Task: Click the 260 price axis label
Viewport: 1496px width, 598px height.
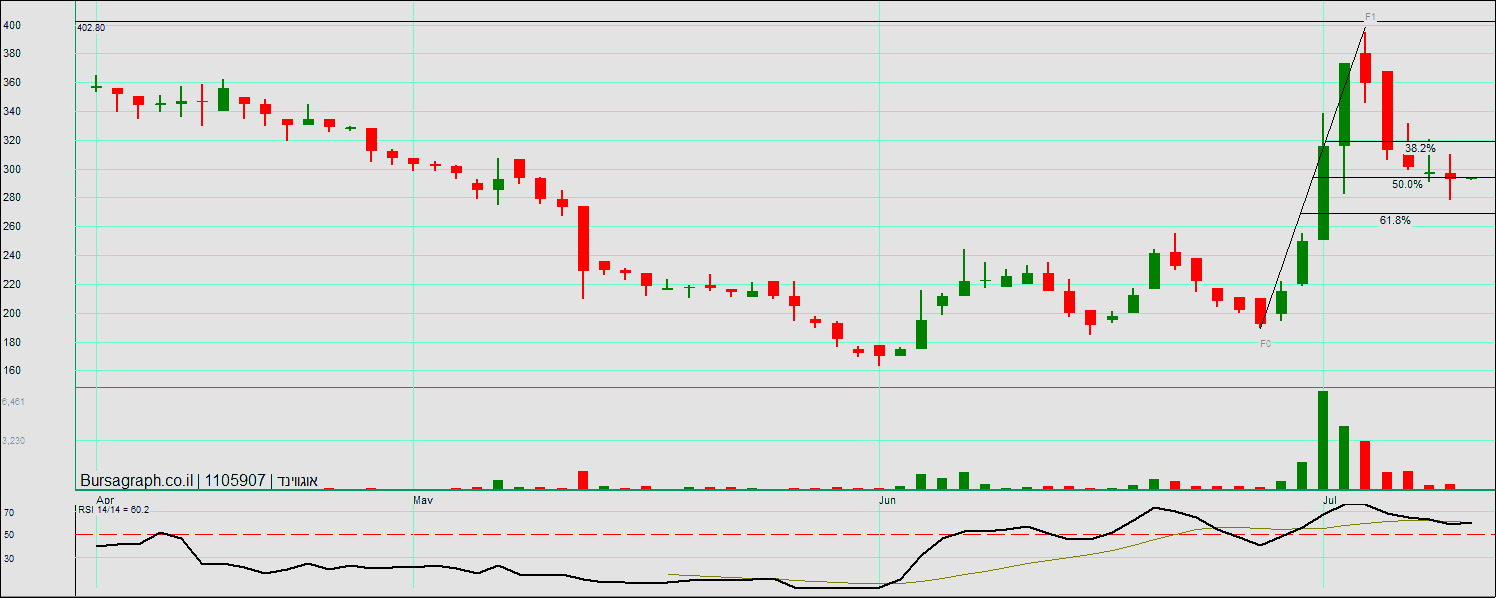Action: coord(11,227)
